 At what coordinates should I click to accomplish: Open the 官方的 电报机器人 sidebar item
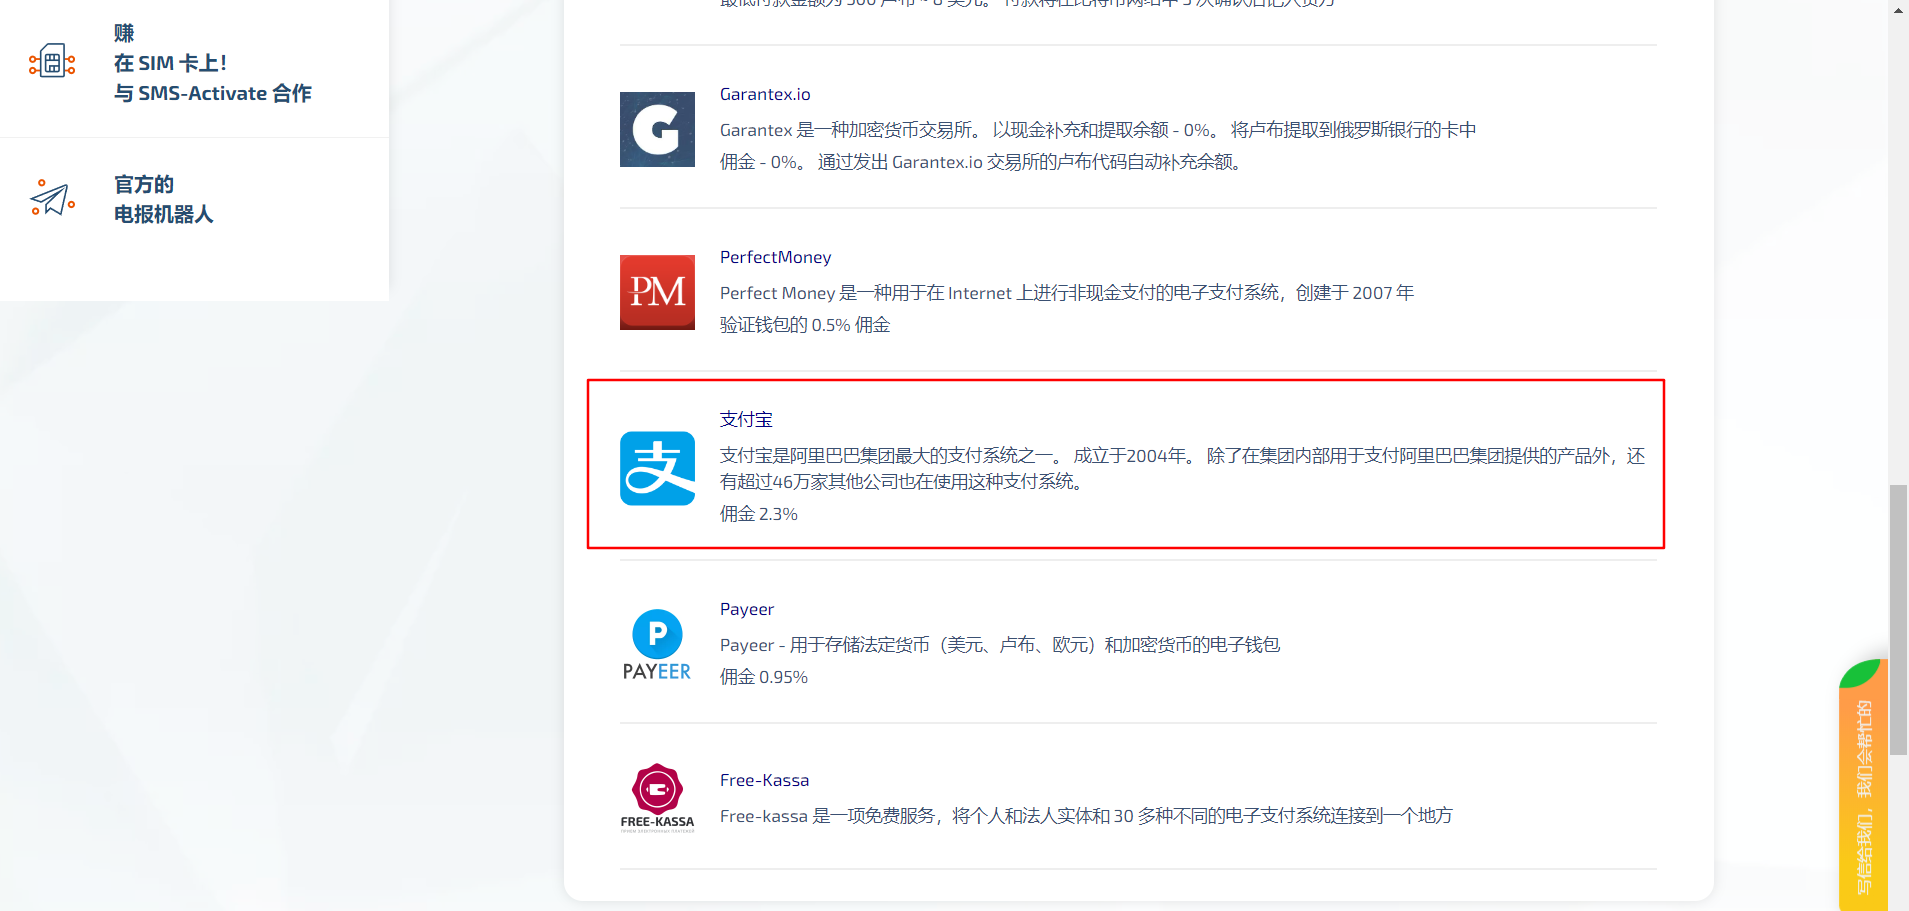tap(164, 199)
